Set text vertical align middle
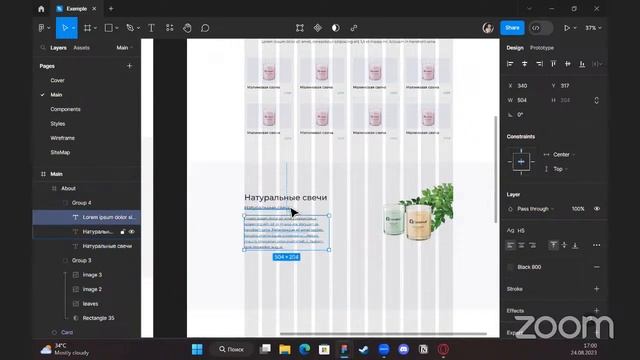The width and height of the screenshot is (640, 360). (x=564, y=245)
